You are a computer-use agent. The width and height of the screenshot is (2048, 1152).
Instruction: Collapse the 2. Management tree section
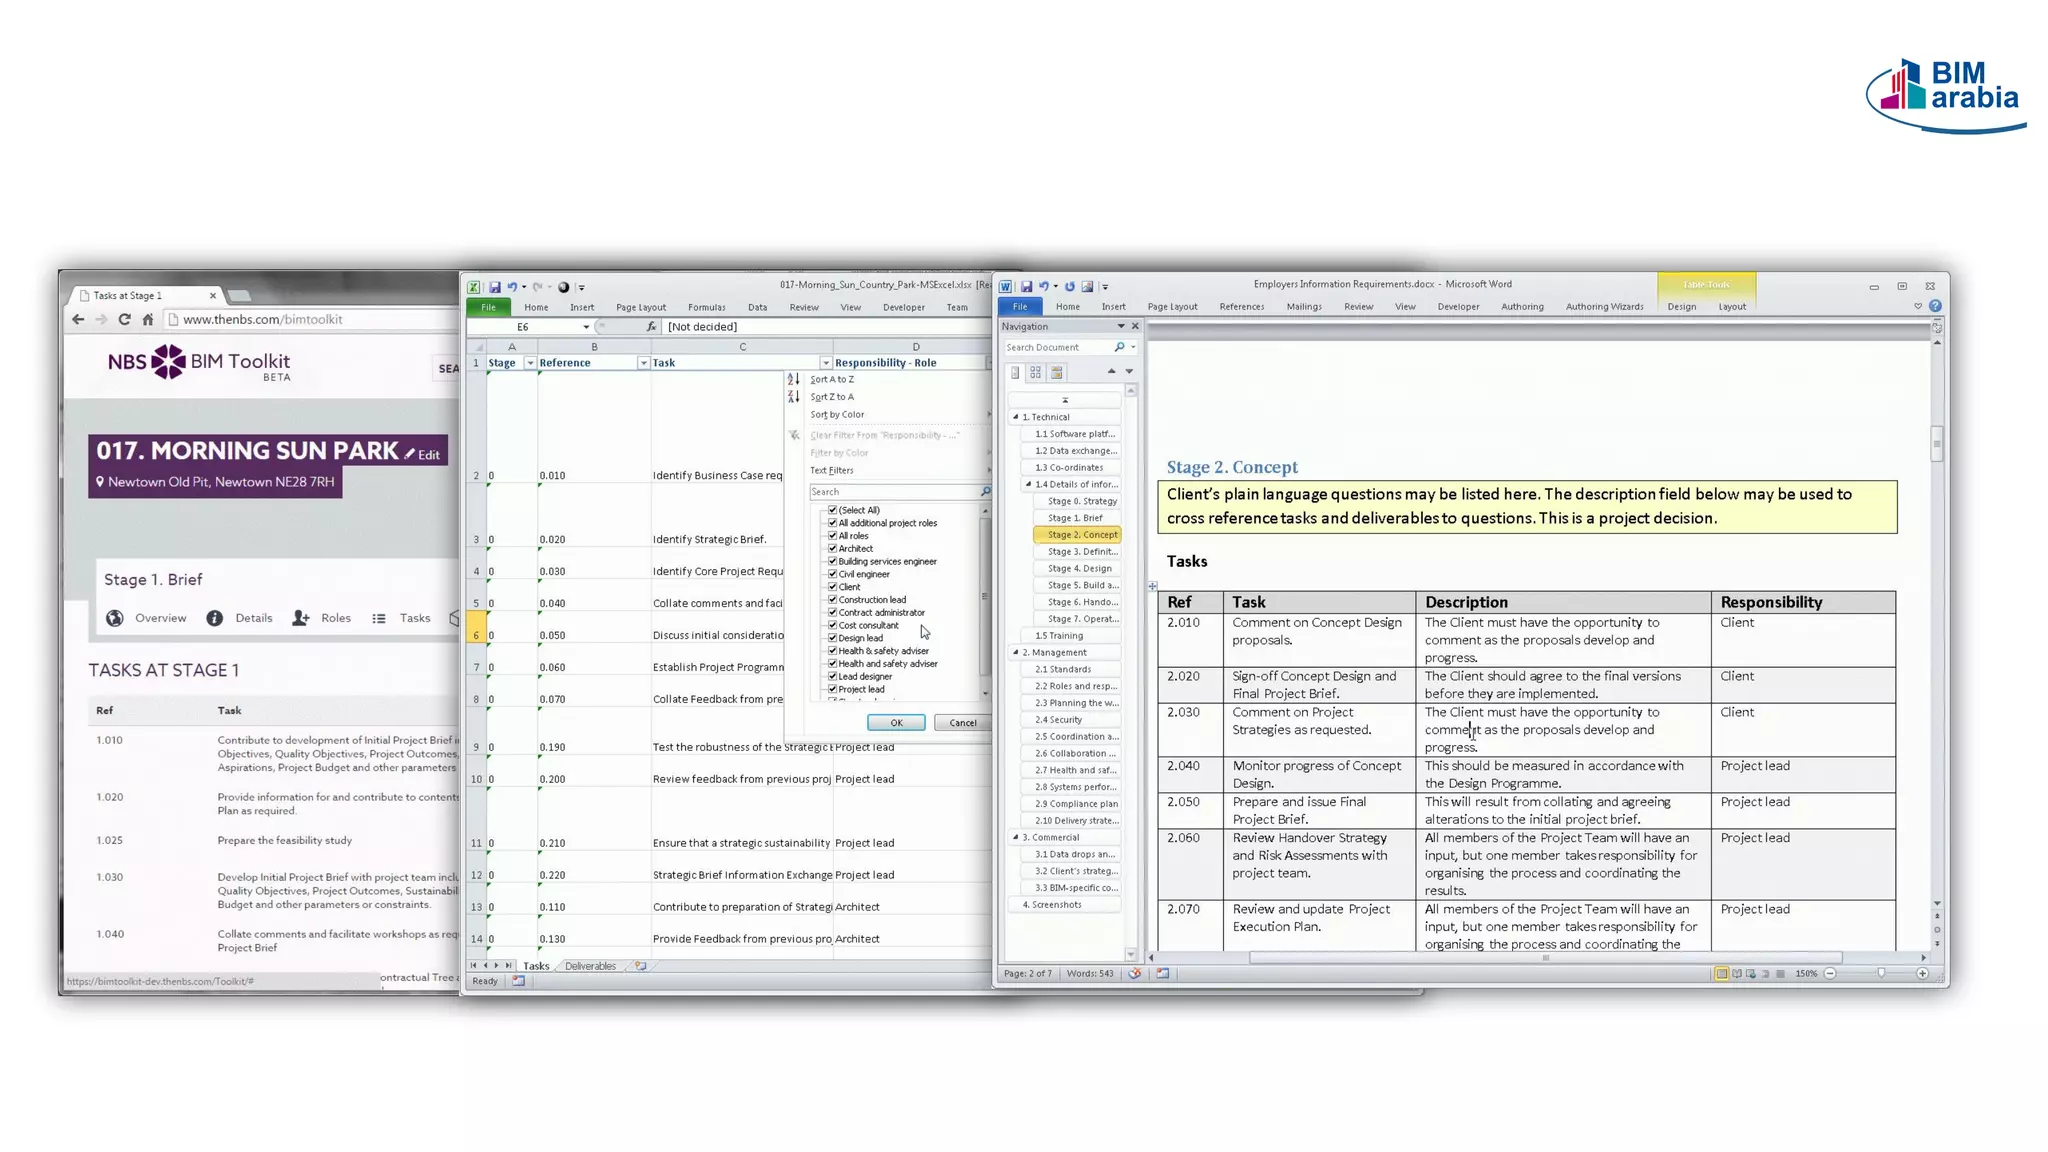[x=1015, y=652]
